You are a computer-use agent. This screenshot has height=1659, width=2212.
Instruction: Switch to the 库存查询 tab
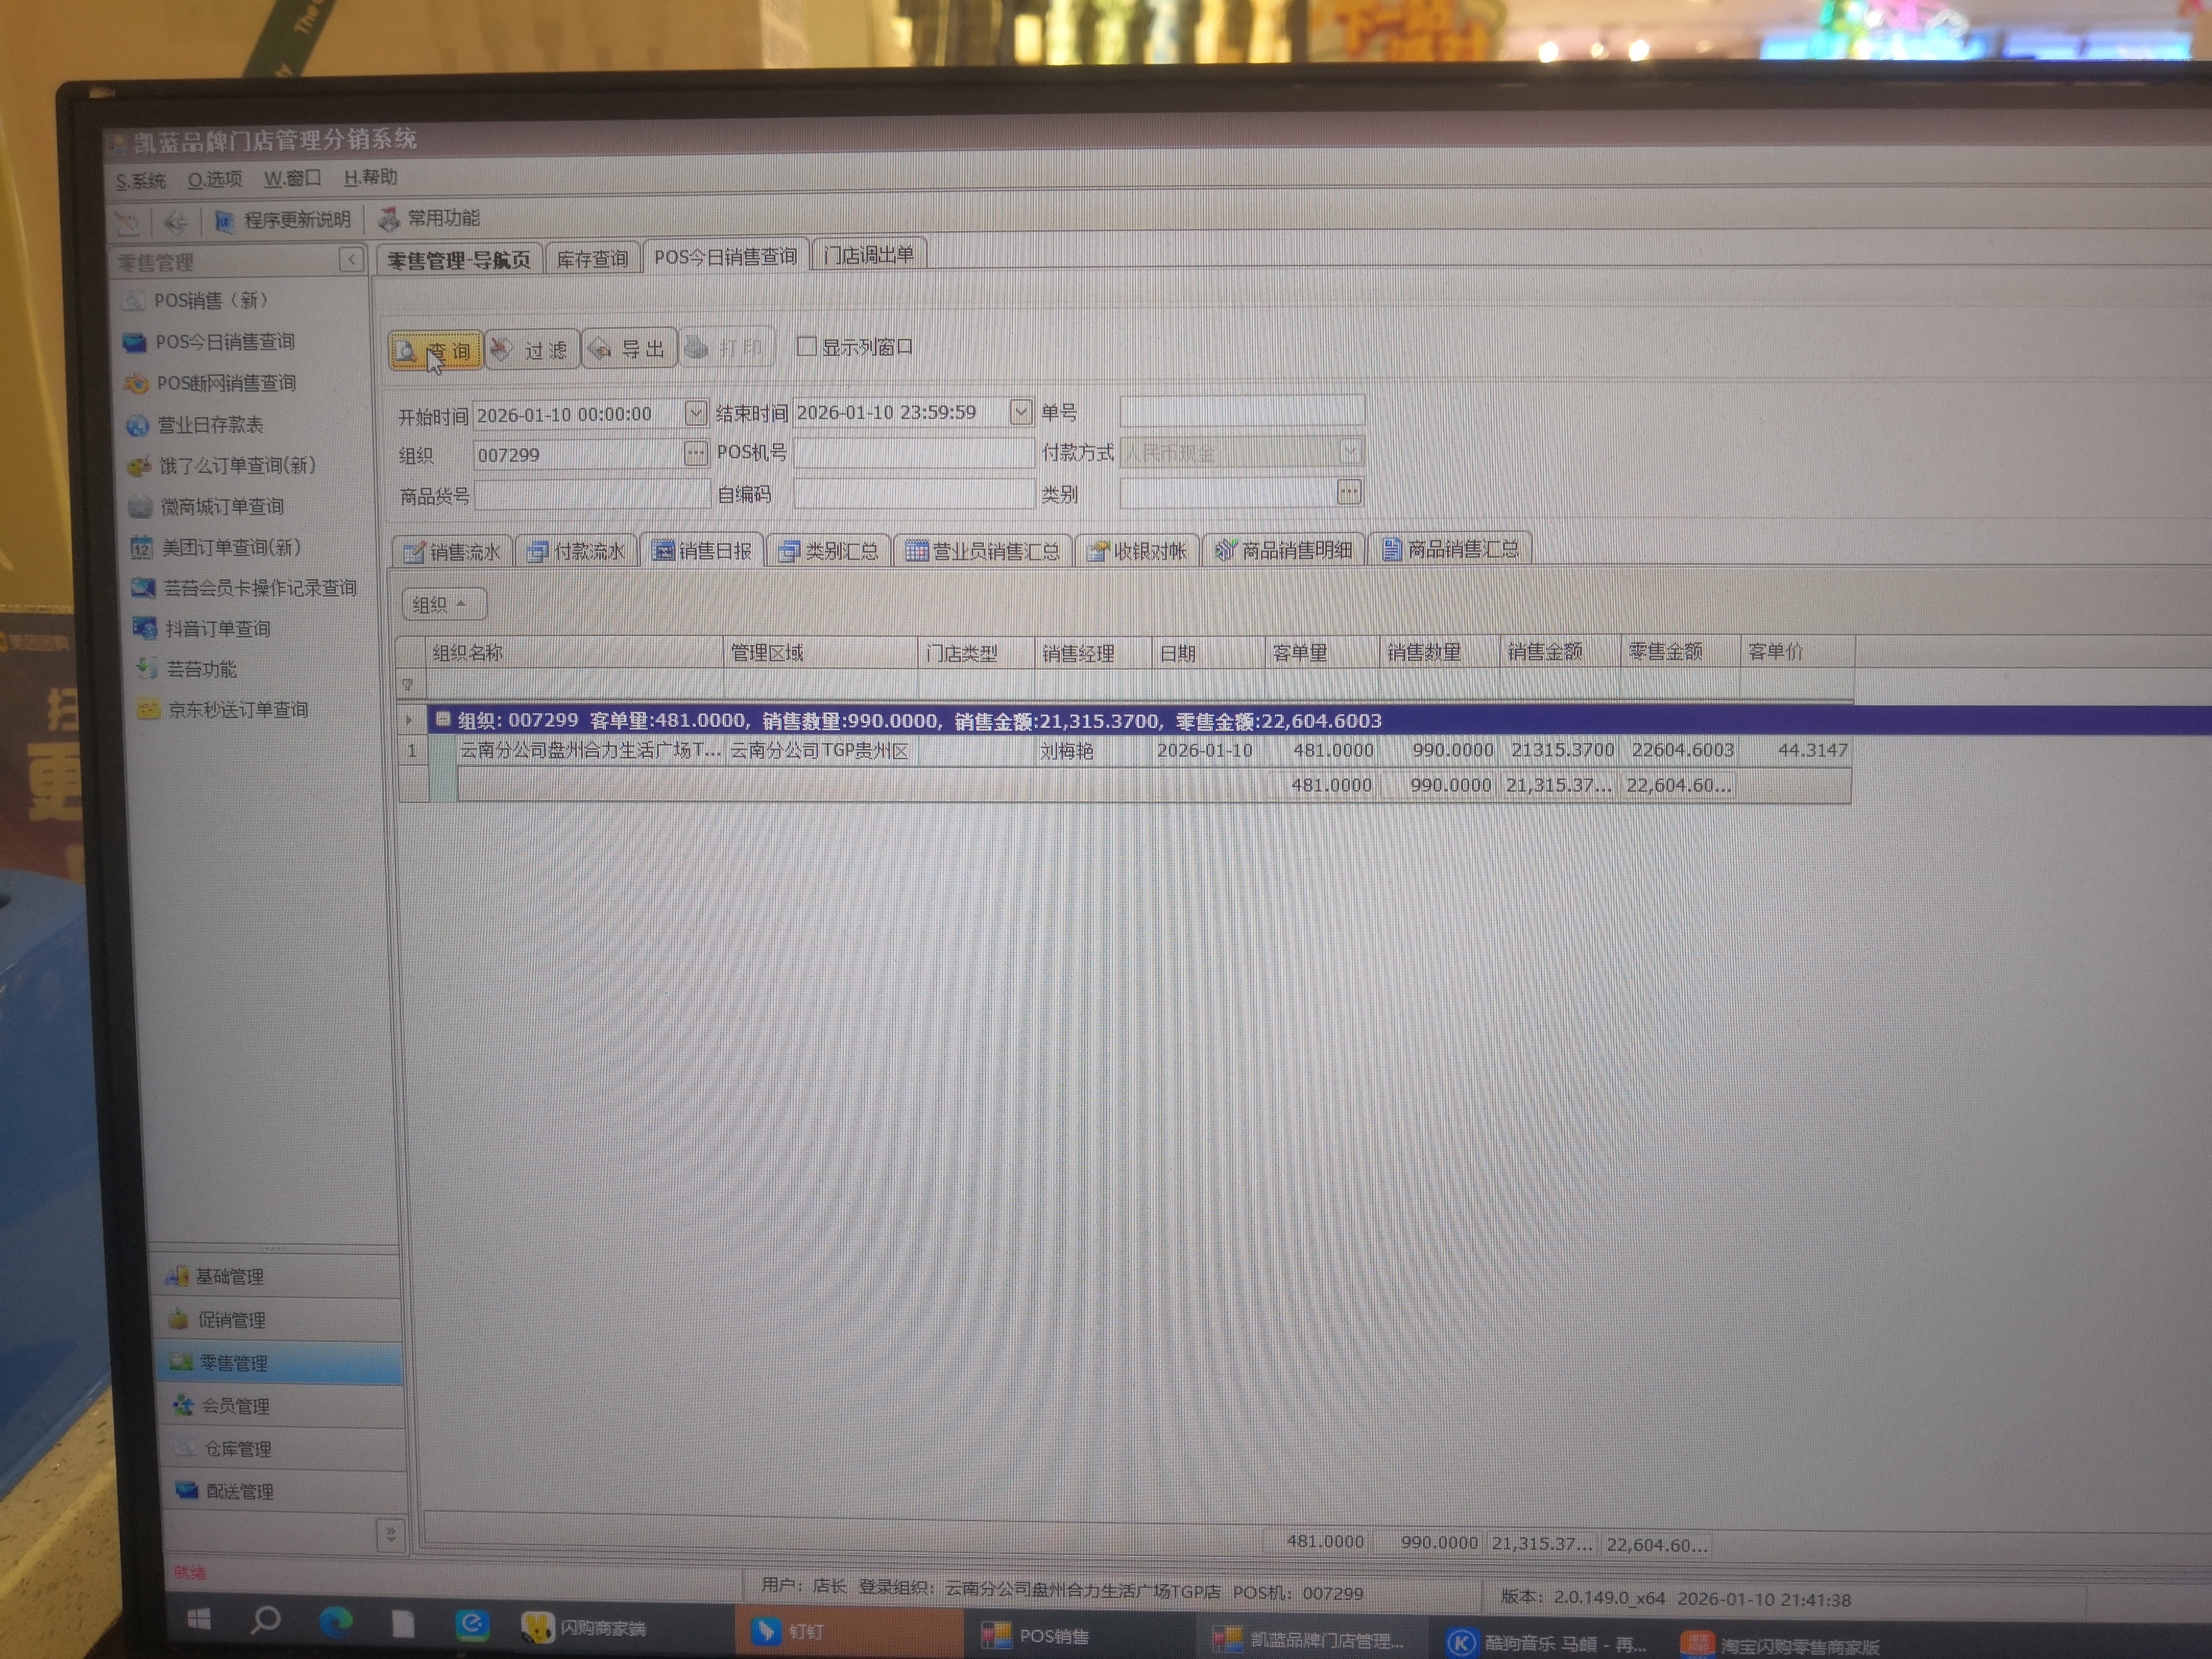click(x=592, y=259)
